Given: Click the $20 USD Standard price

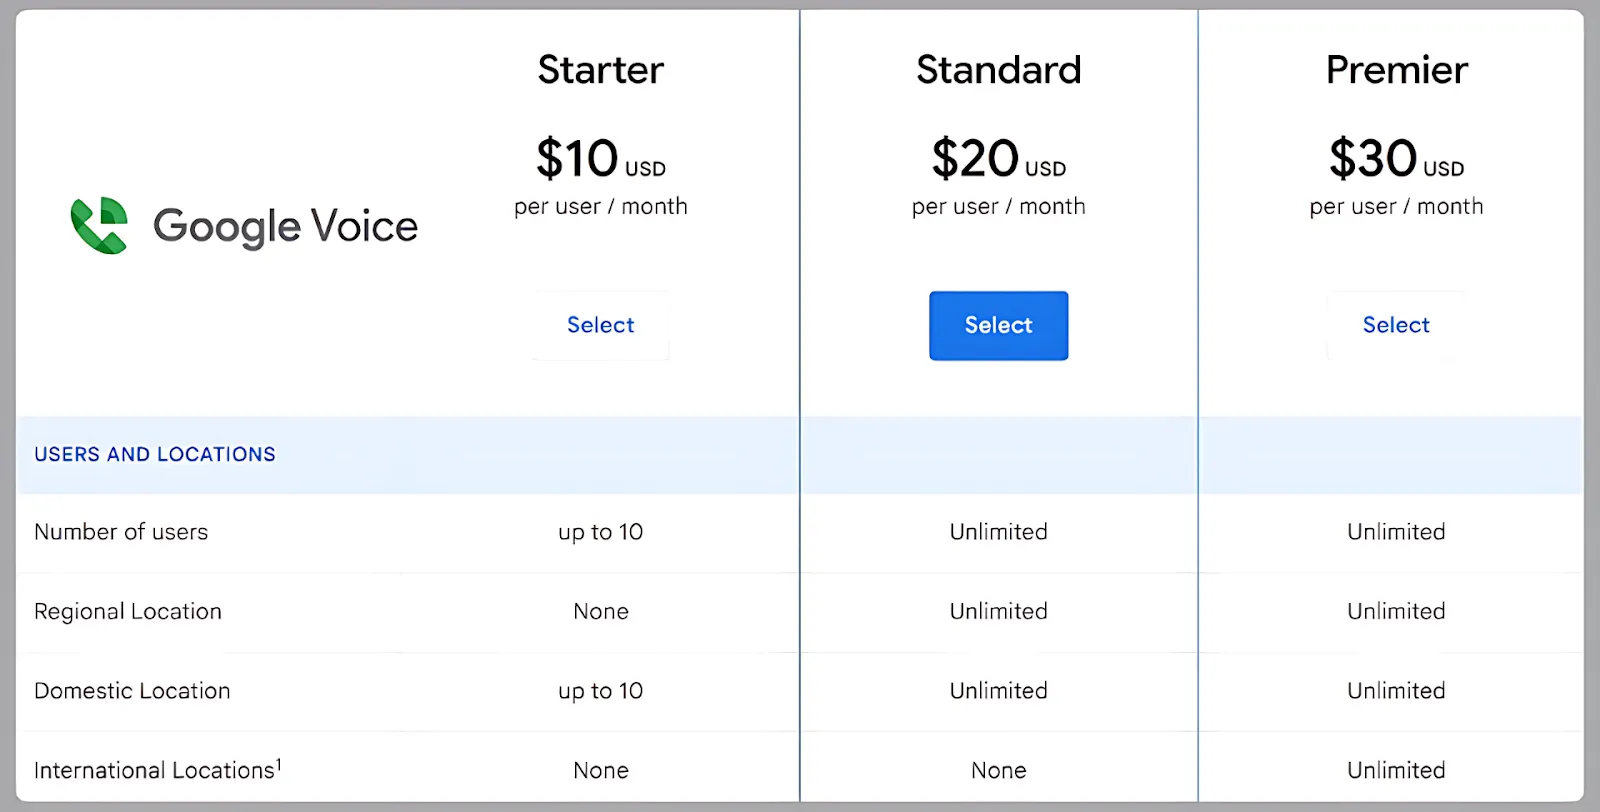Looking at the screenshot, I should 999,159.
